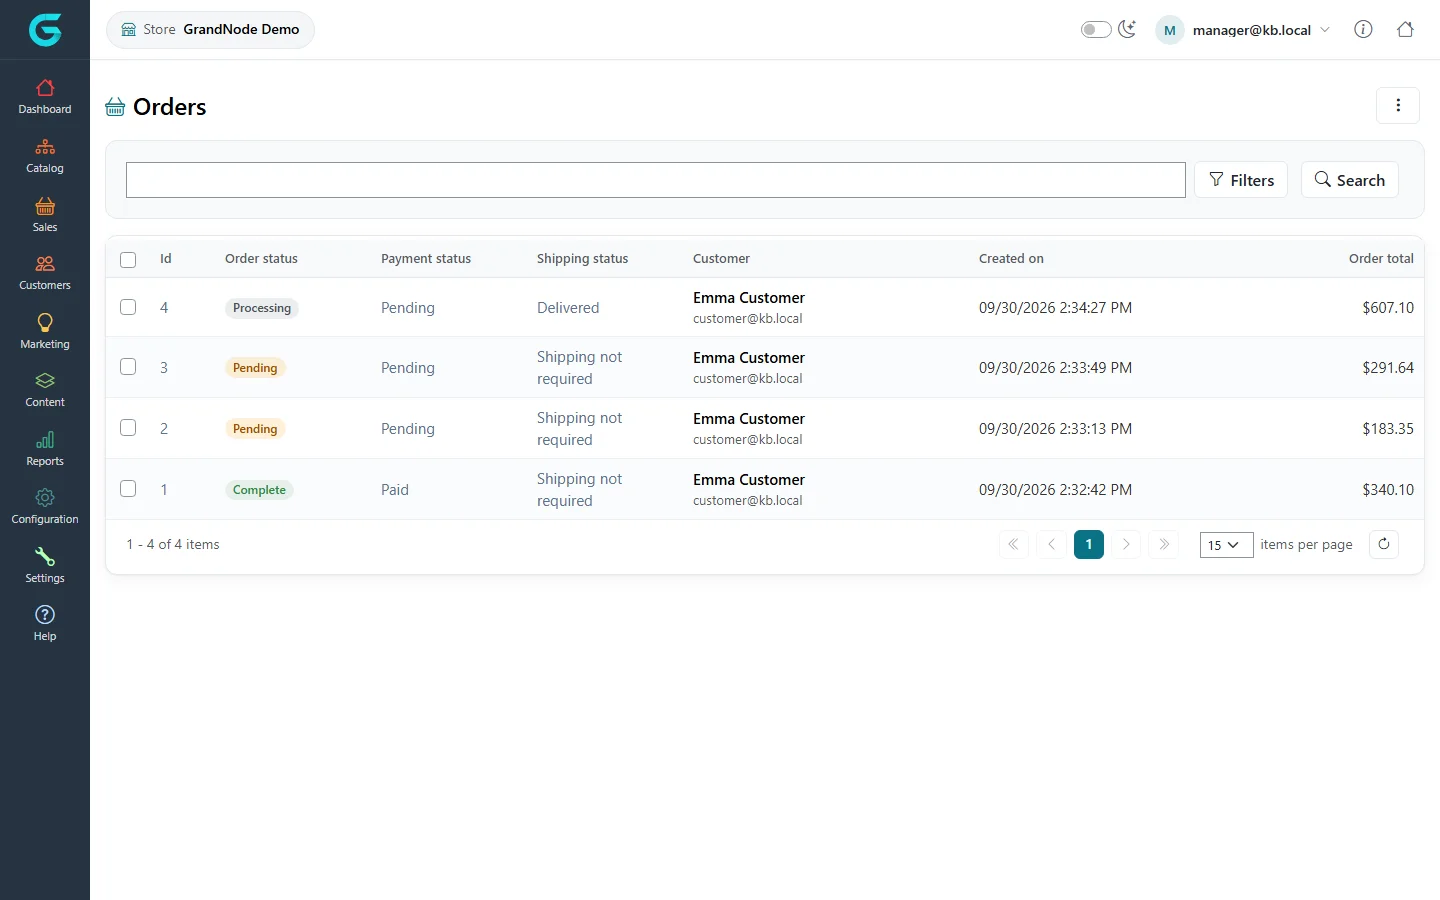
Task: Select page 1 in pagination
Action: [1089, 544]
